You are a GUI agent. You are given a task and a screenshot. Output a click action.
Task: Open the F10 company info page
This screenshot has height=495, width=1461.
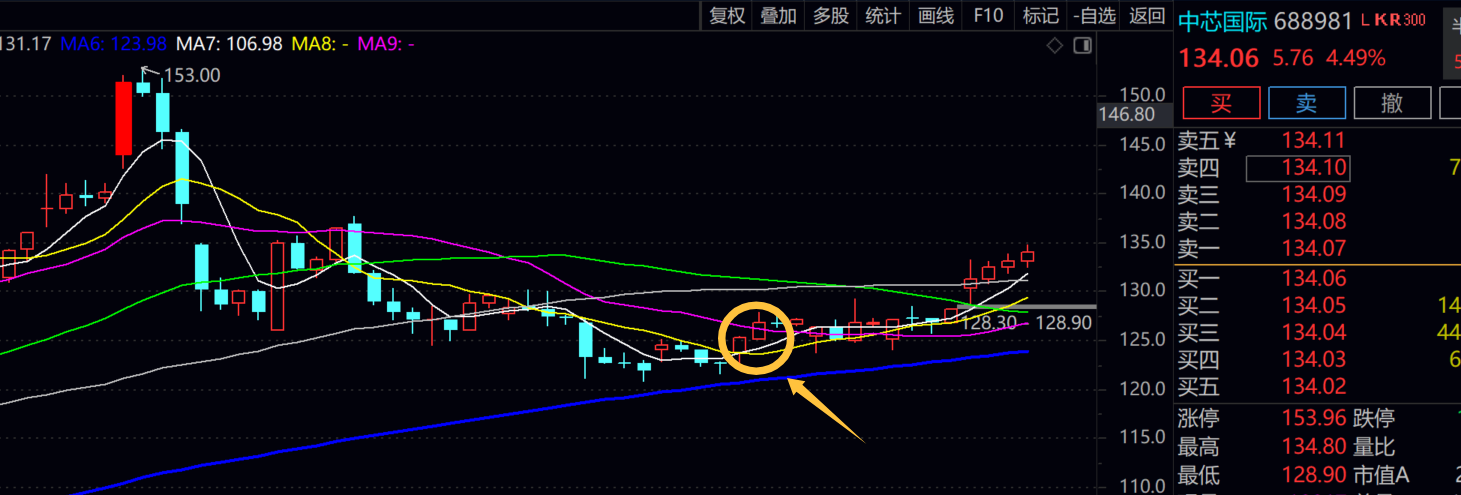[988, 15]
